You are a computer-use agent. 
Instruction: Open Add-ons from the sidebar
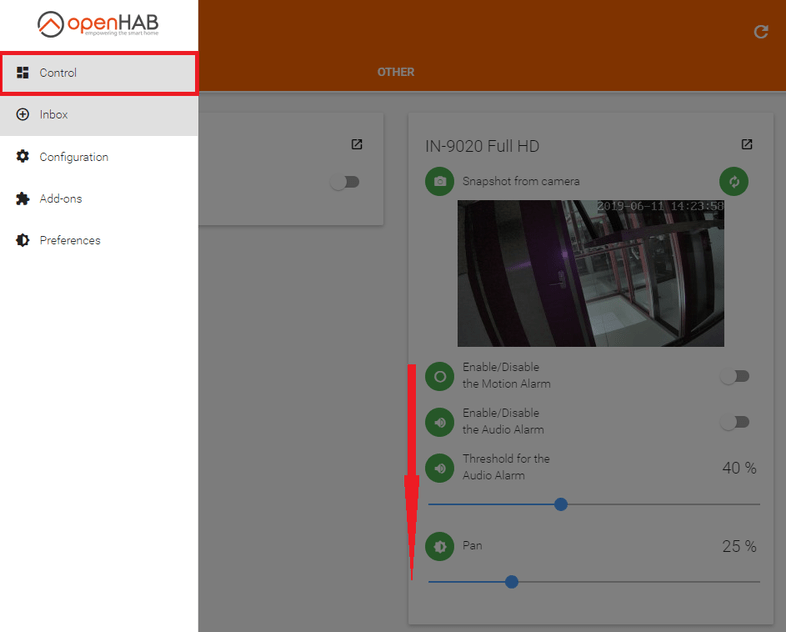click(98, 199)
